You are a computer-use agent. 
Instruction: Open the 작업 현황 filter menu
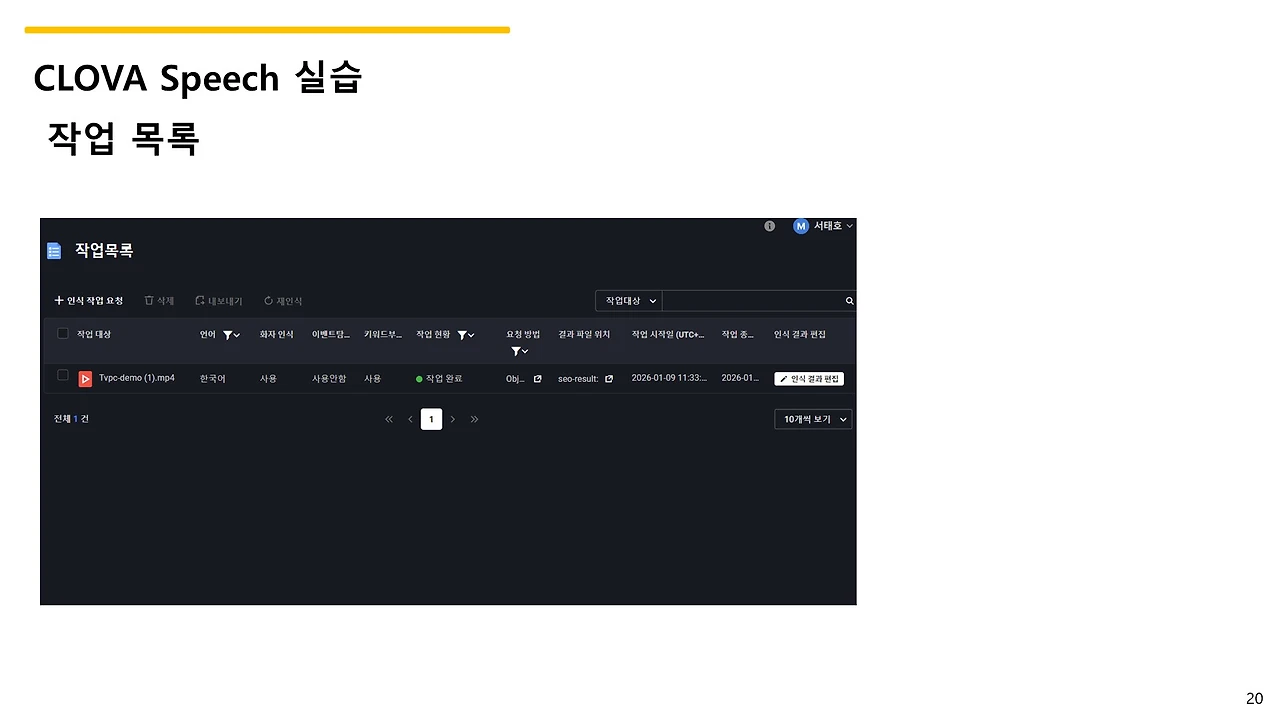click(x=463, y=333)
